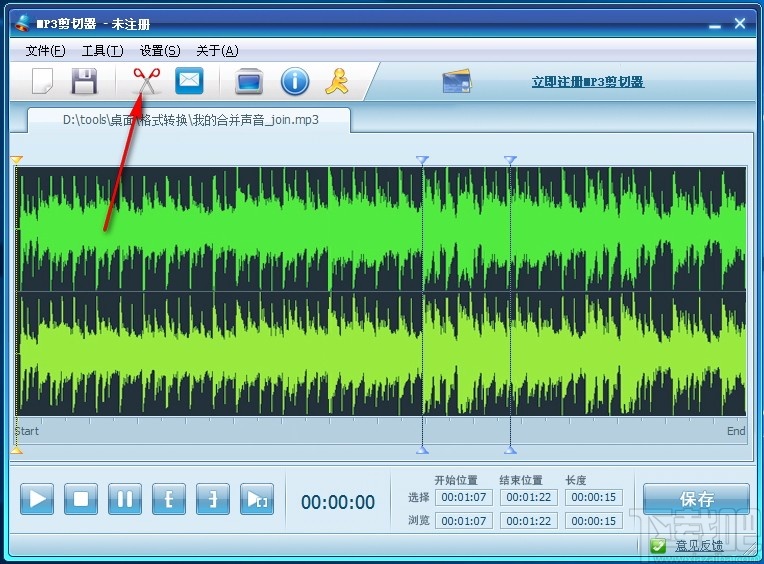Screen dimensions: 764x564
Task: Click the End label on the timeline
Action: (736, 431)
